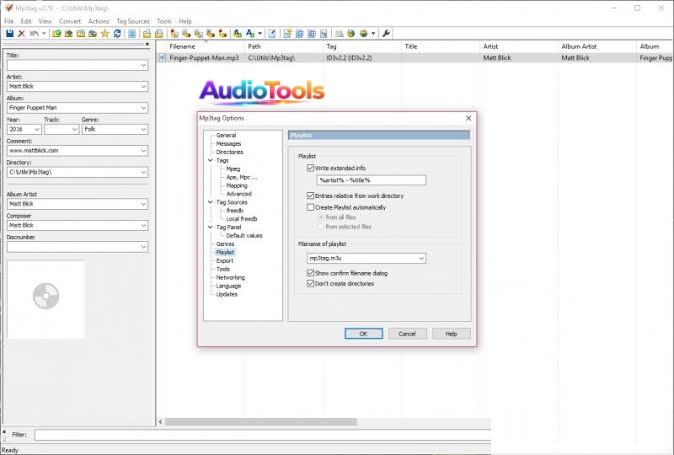Click the Tag - Tag convert icon
Screen dimensions: 674x455
point(222,34)
